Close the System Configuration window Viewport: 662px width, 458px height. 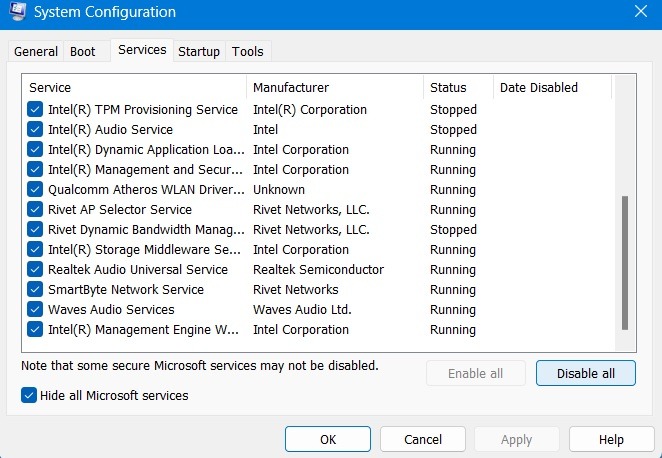tap(640, 11)
